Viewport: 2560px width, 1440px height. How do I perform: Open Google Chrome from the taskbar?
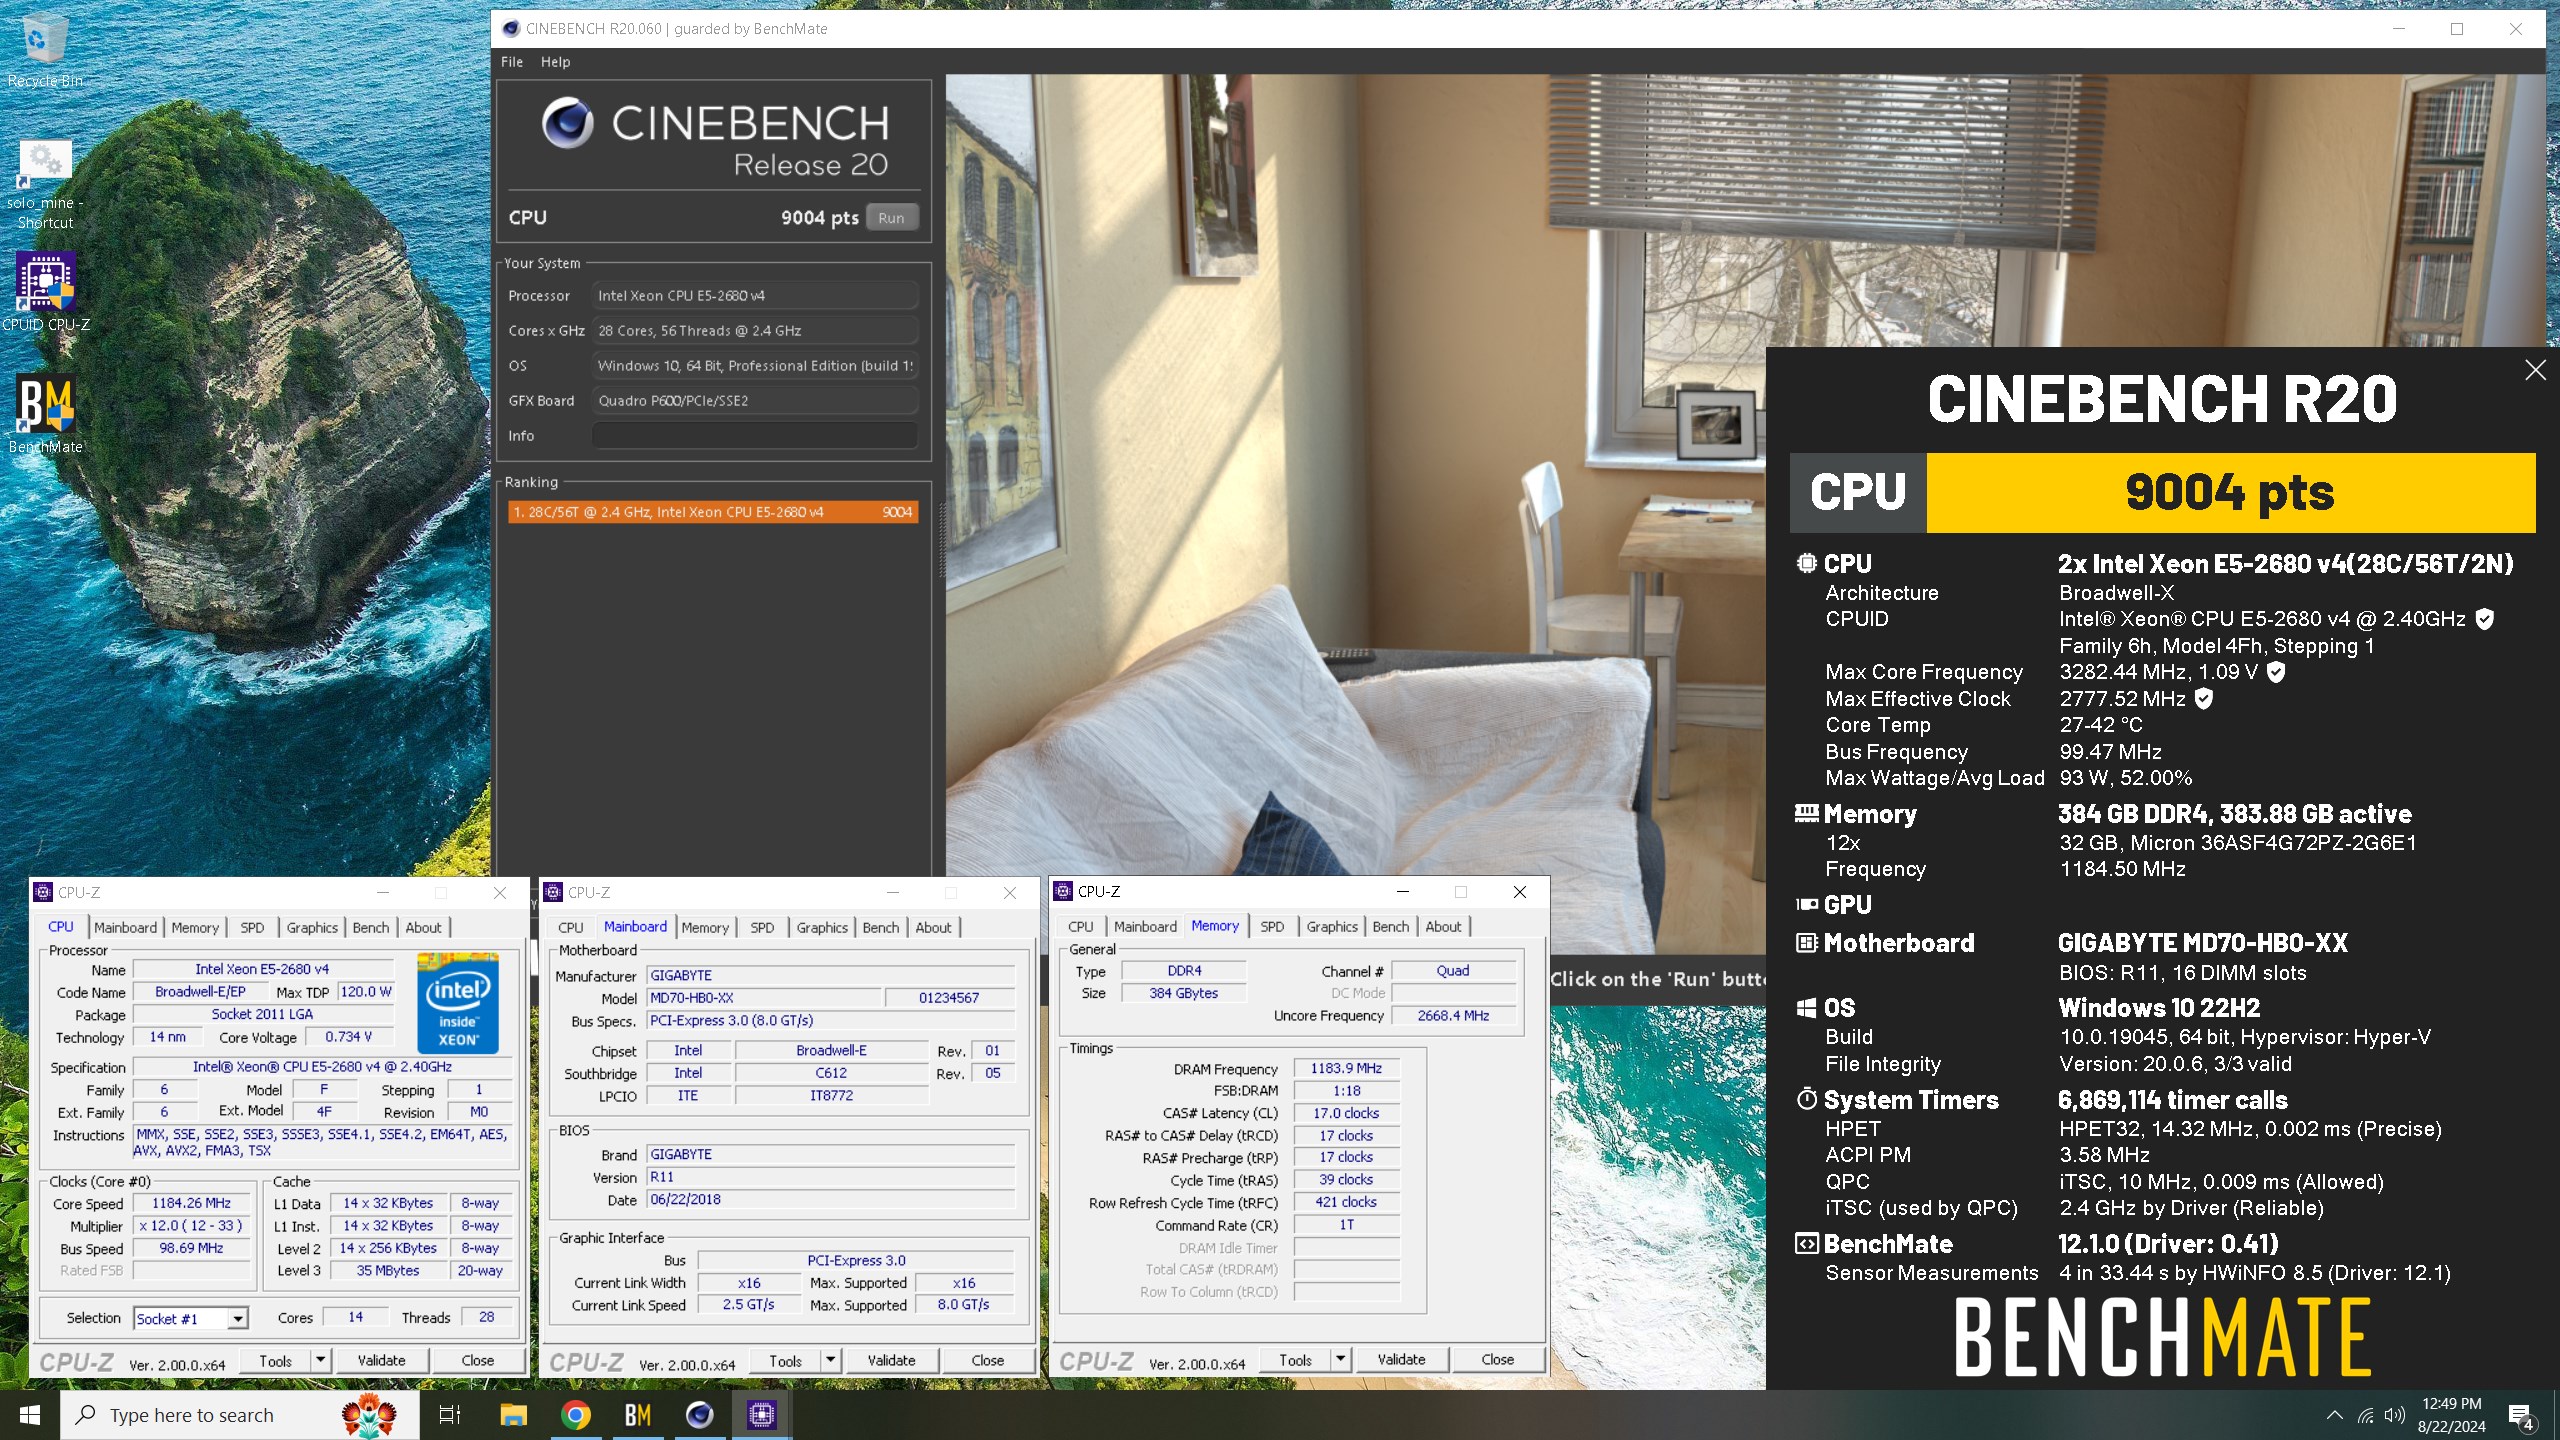coord(575,1415)
